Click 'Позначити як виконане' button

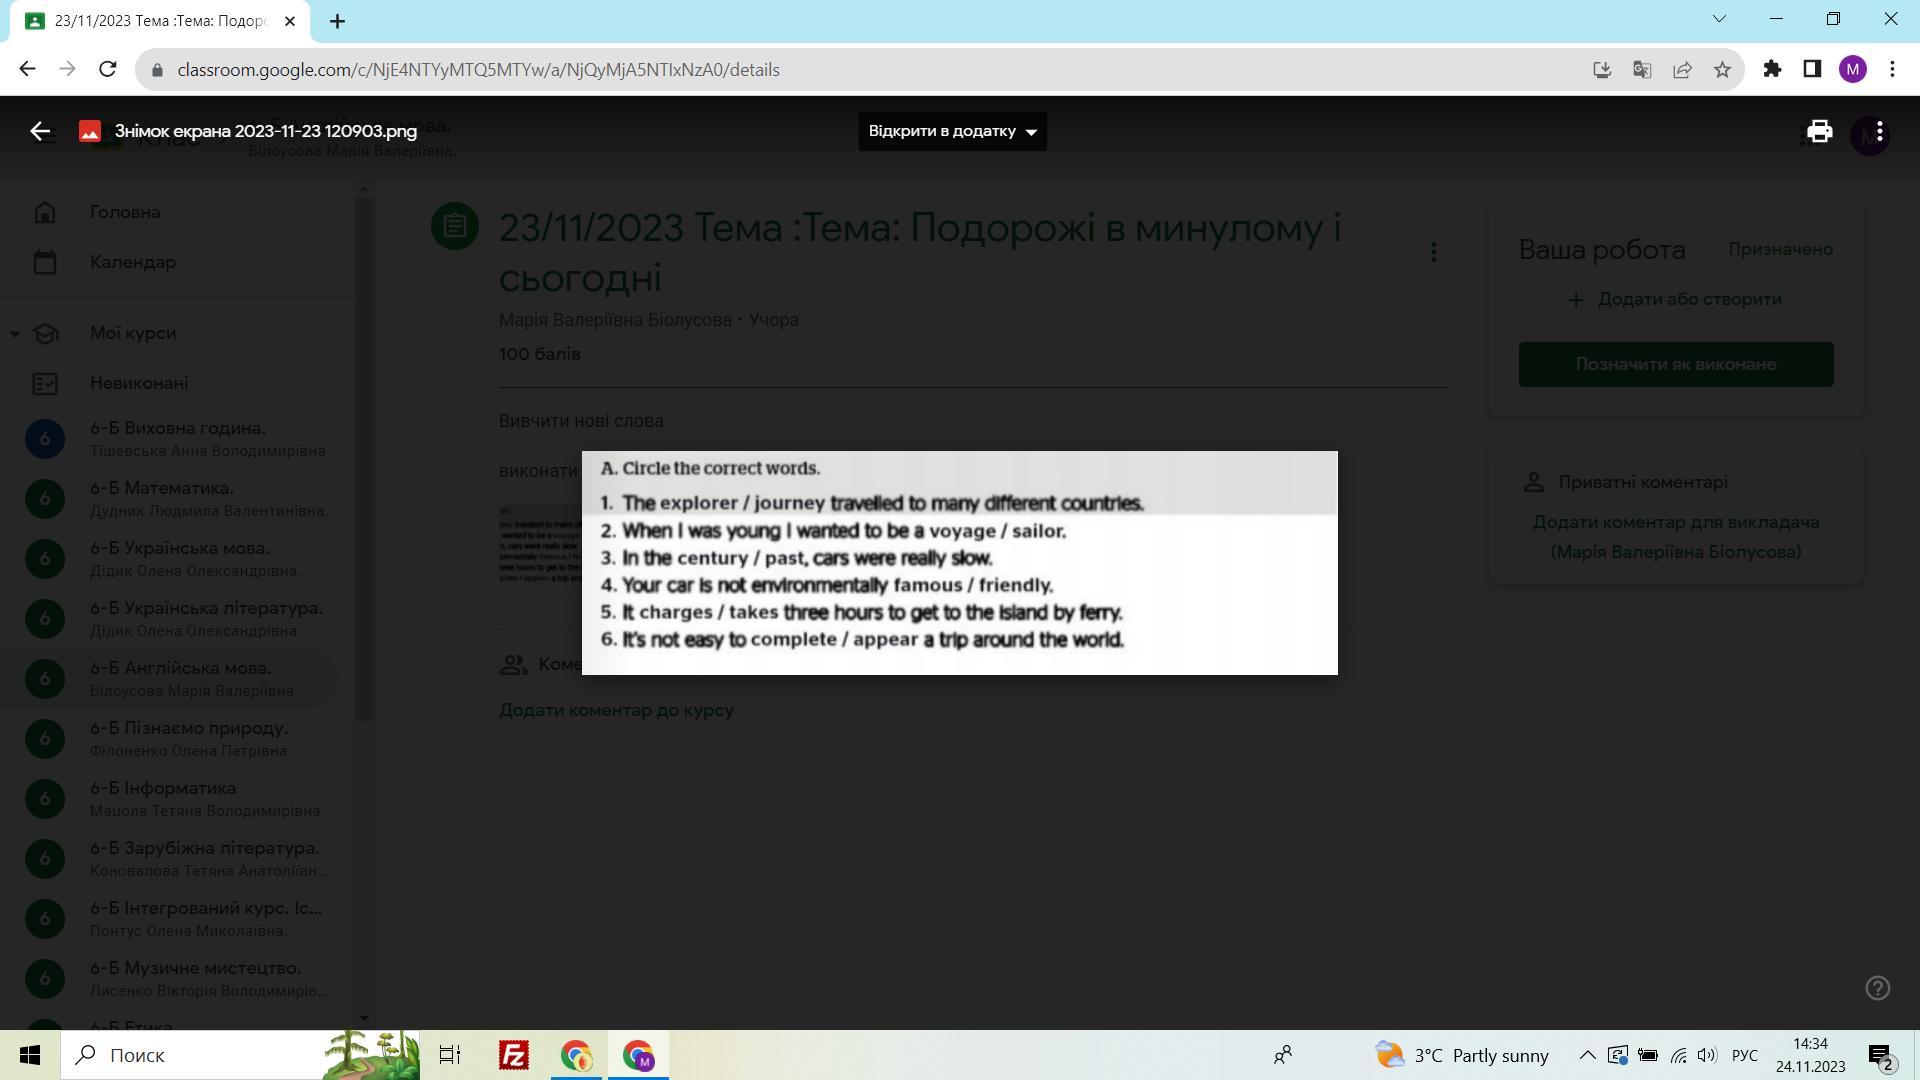coord(1676,364)
